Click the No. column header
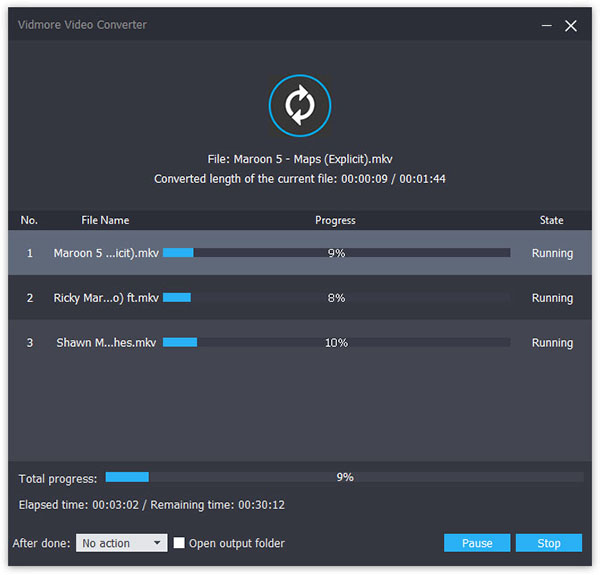The image size is (600, 575). pos(29,220)
